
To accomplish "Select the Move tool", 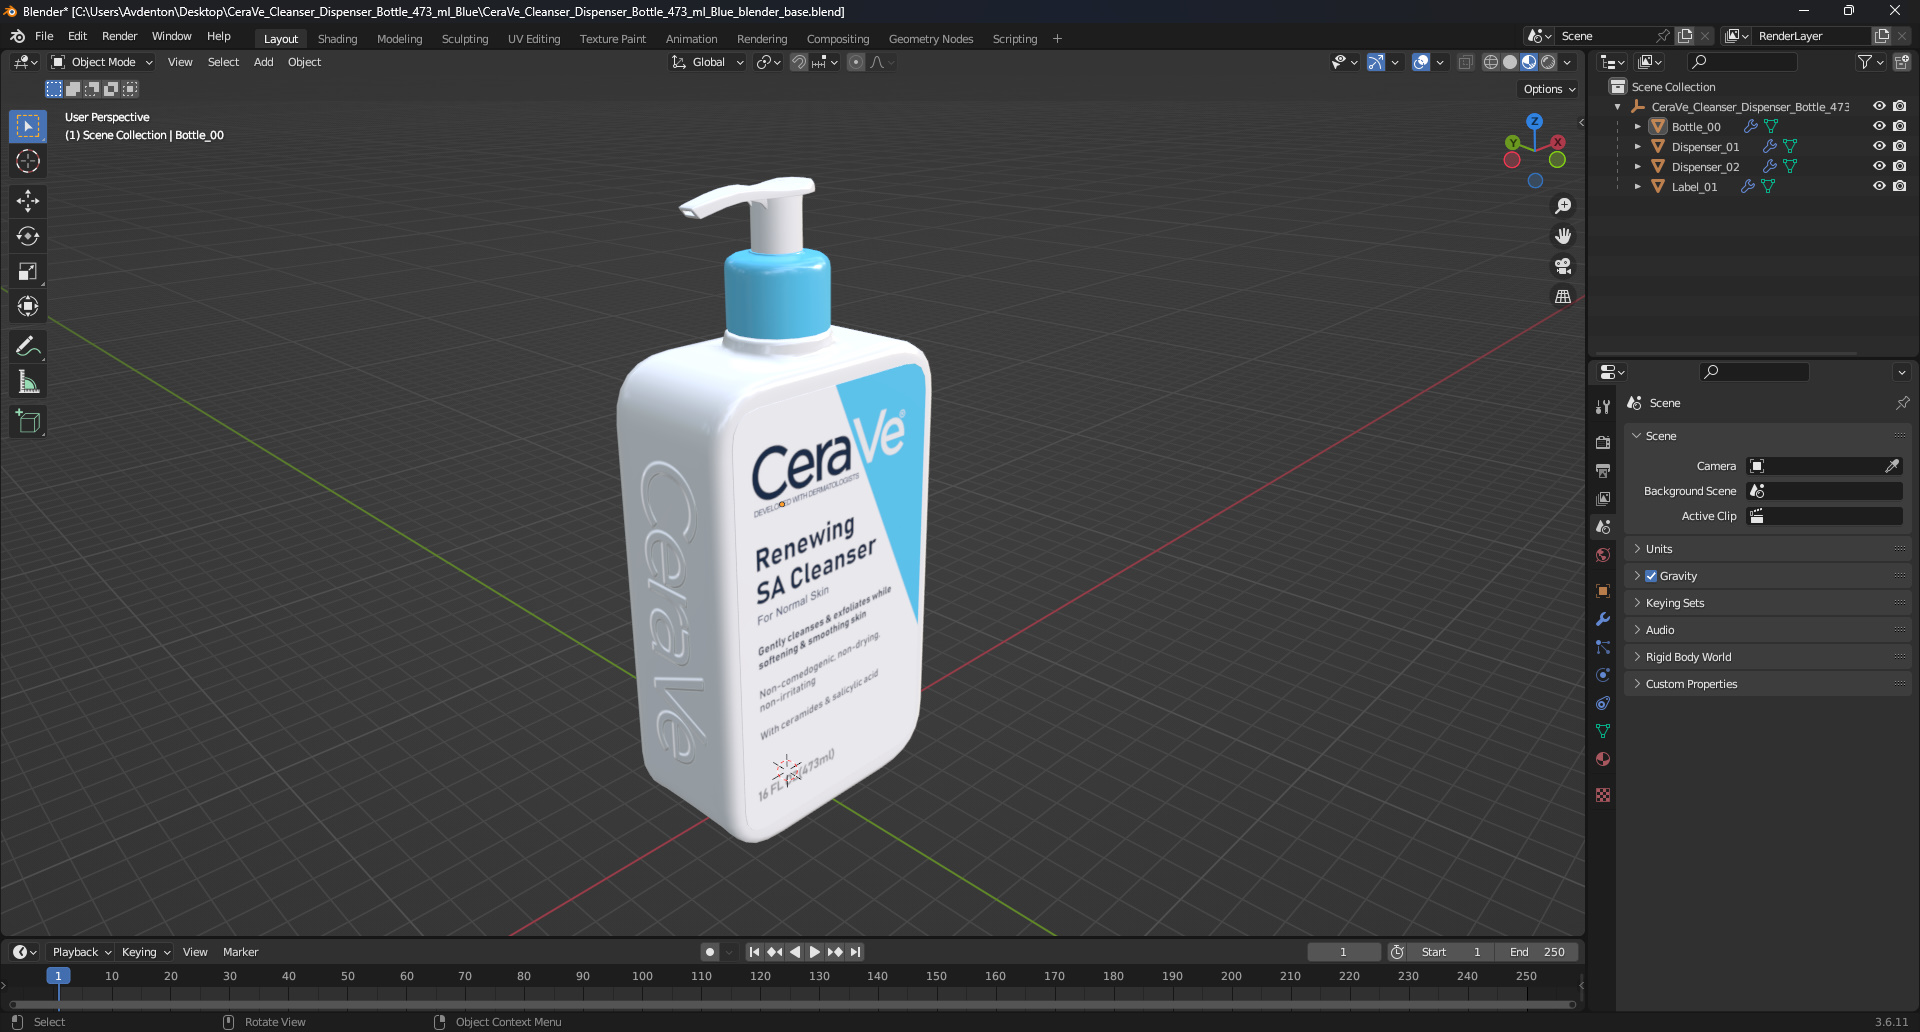I will [28, 201].
